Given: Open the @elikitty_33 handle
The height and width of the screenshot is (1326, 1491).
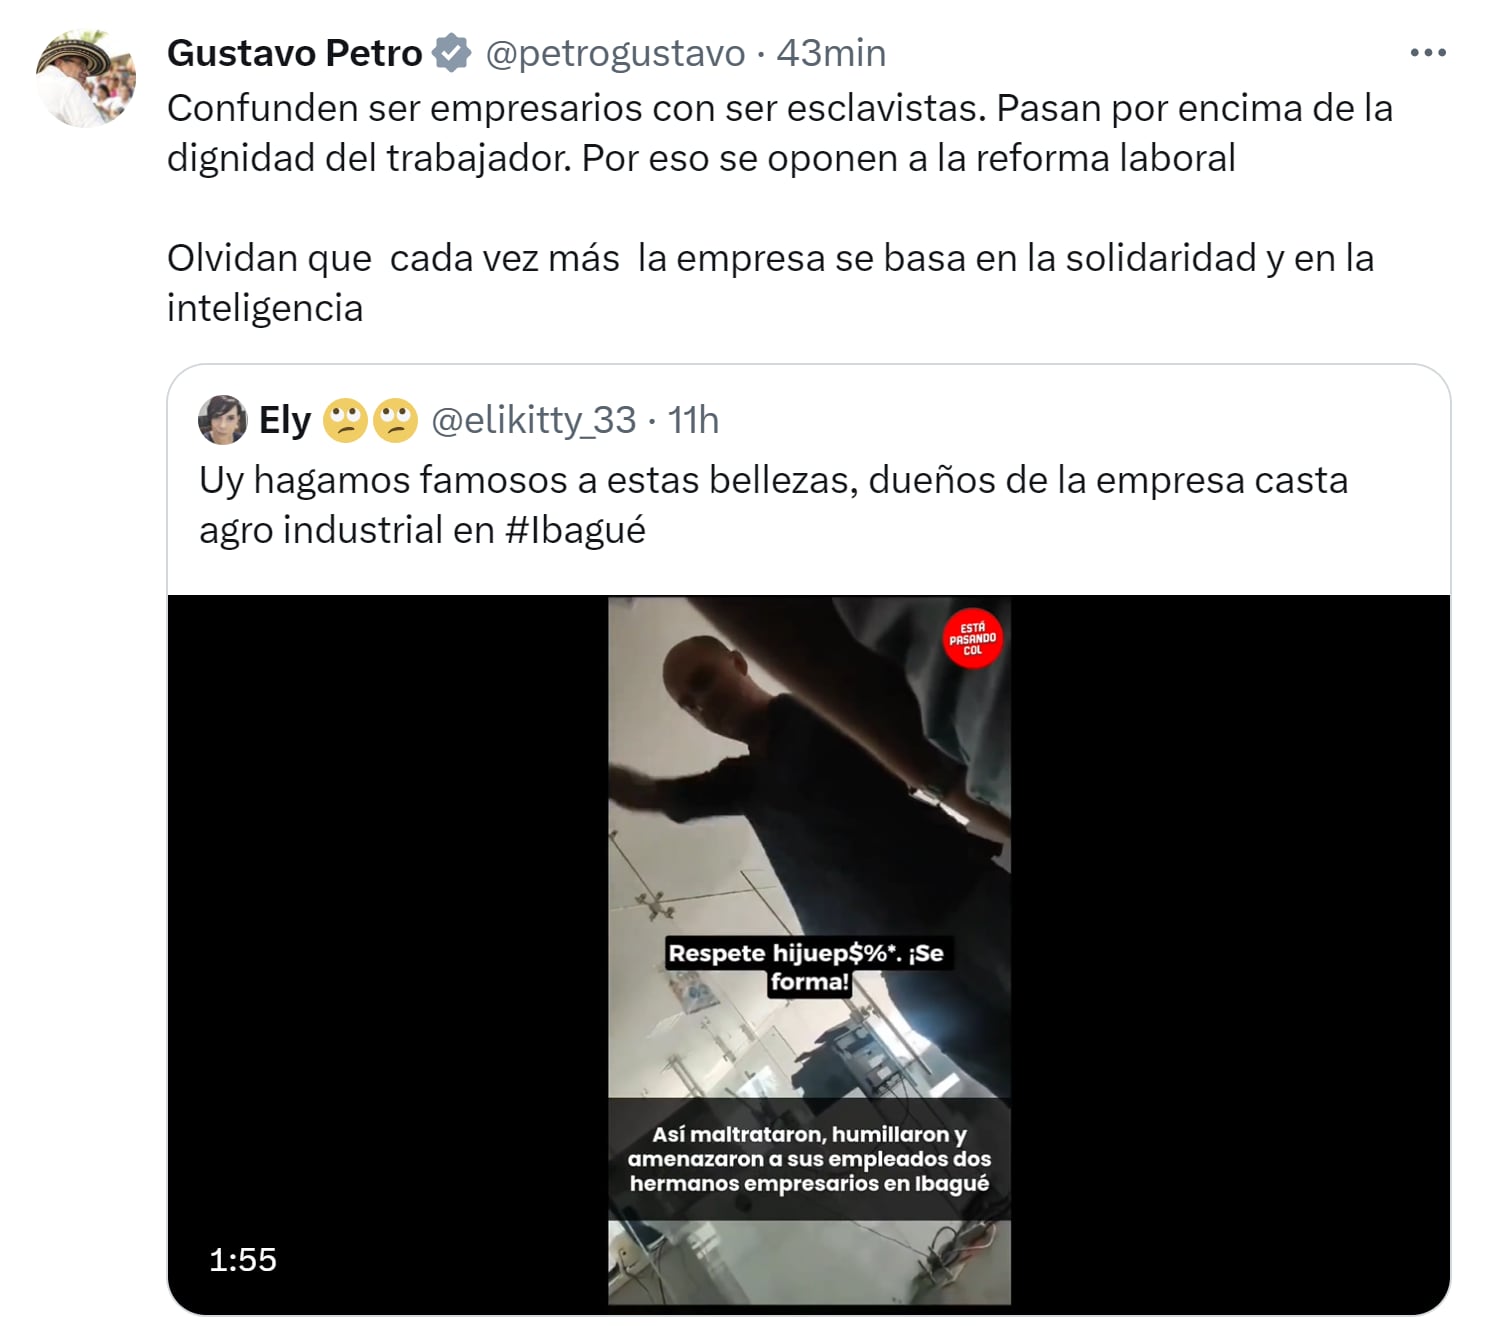Looking at the screenshot, I should pos(533,420).
